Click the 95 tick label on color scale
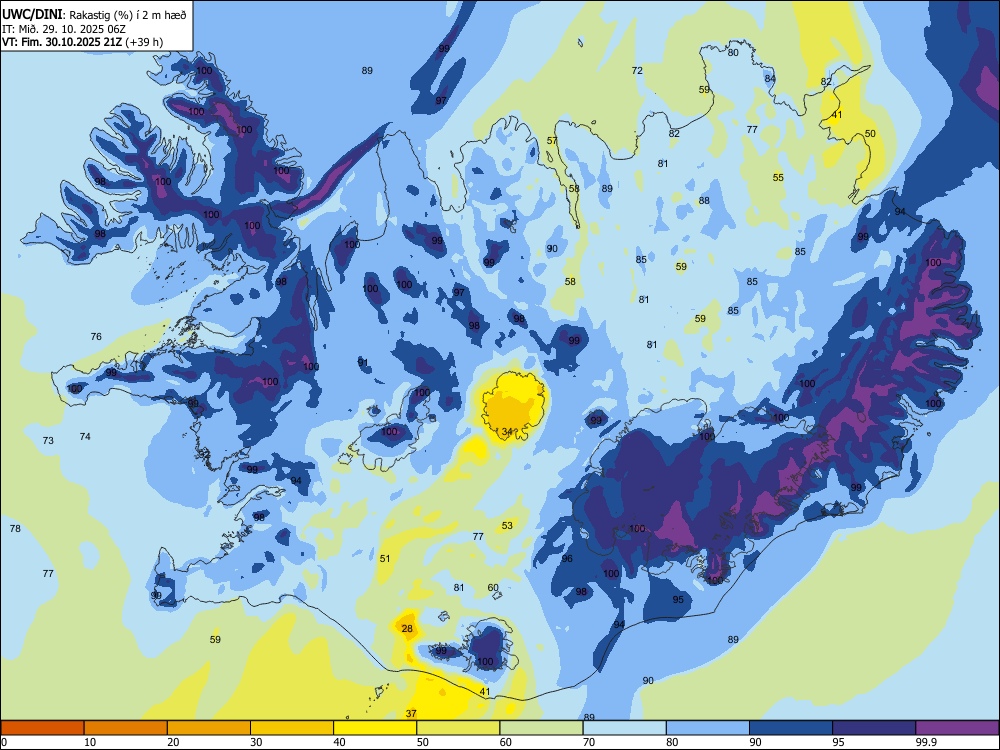Viewport: 1000px width, 750px height. pos(839,742)
